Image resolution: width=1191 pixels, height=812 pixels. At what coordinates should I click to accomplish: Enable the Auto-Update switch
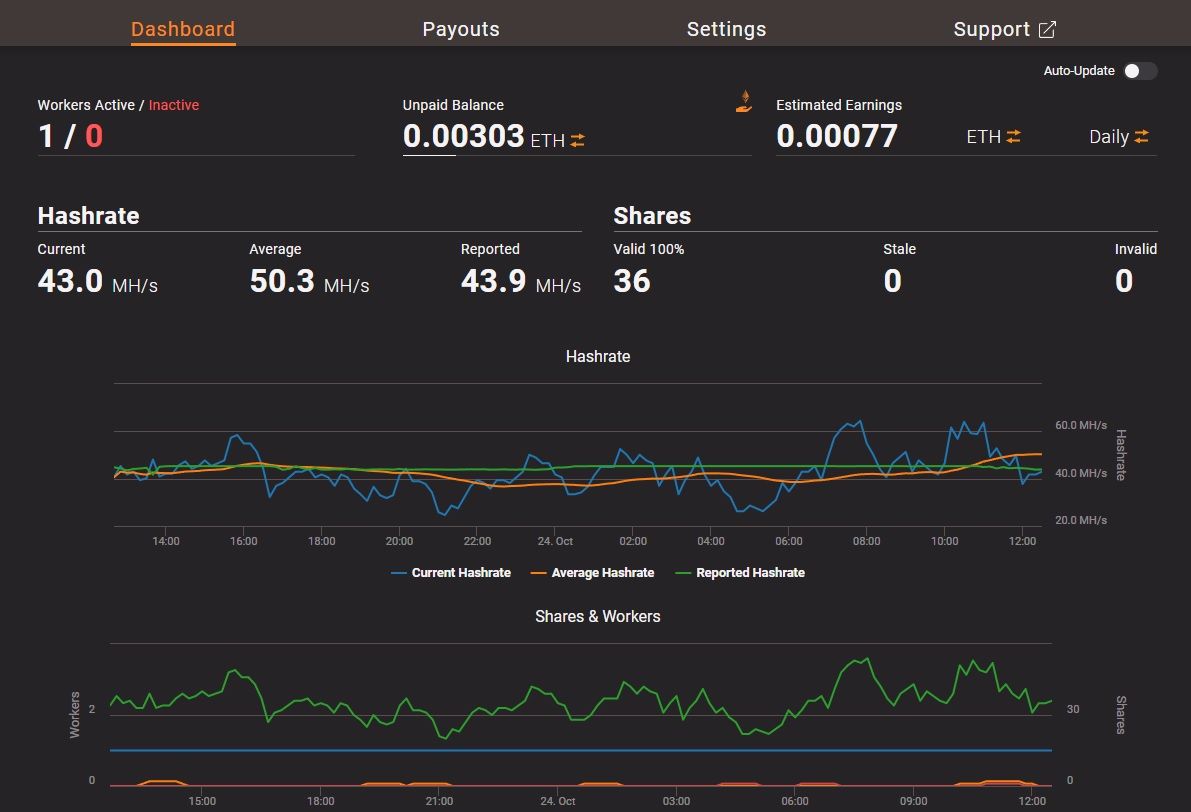pos(1140,71)
